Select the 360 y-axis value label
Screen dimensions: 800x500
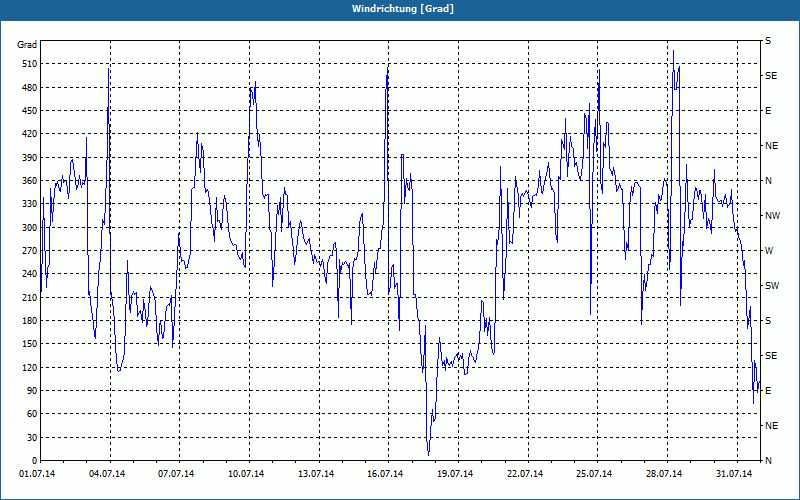tap(30, 181)
